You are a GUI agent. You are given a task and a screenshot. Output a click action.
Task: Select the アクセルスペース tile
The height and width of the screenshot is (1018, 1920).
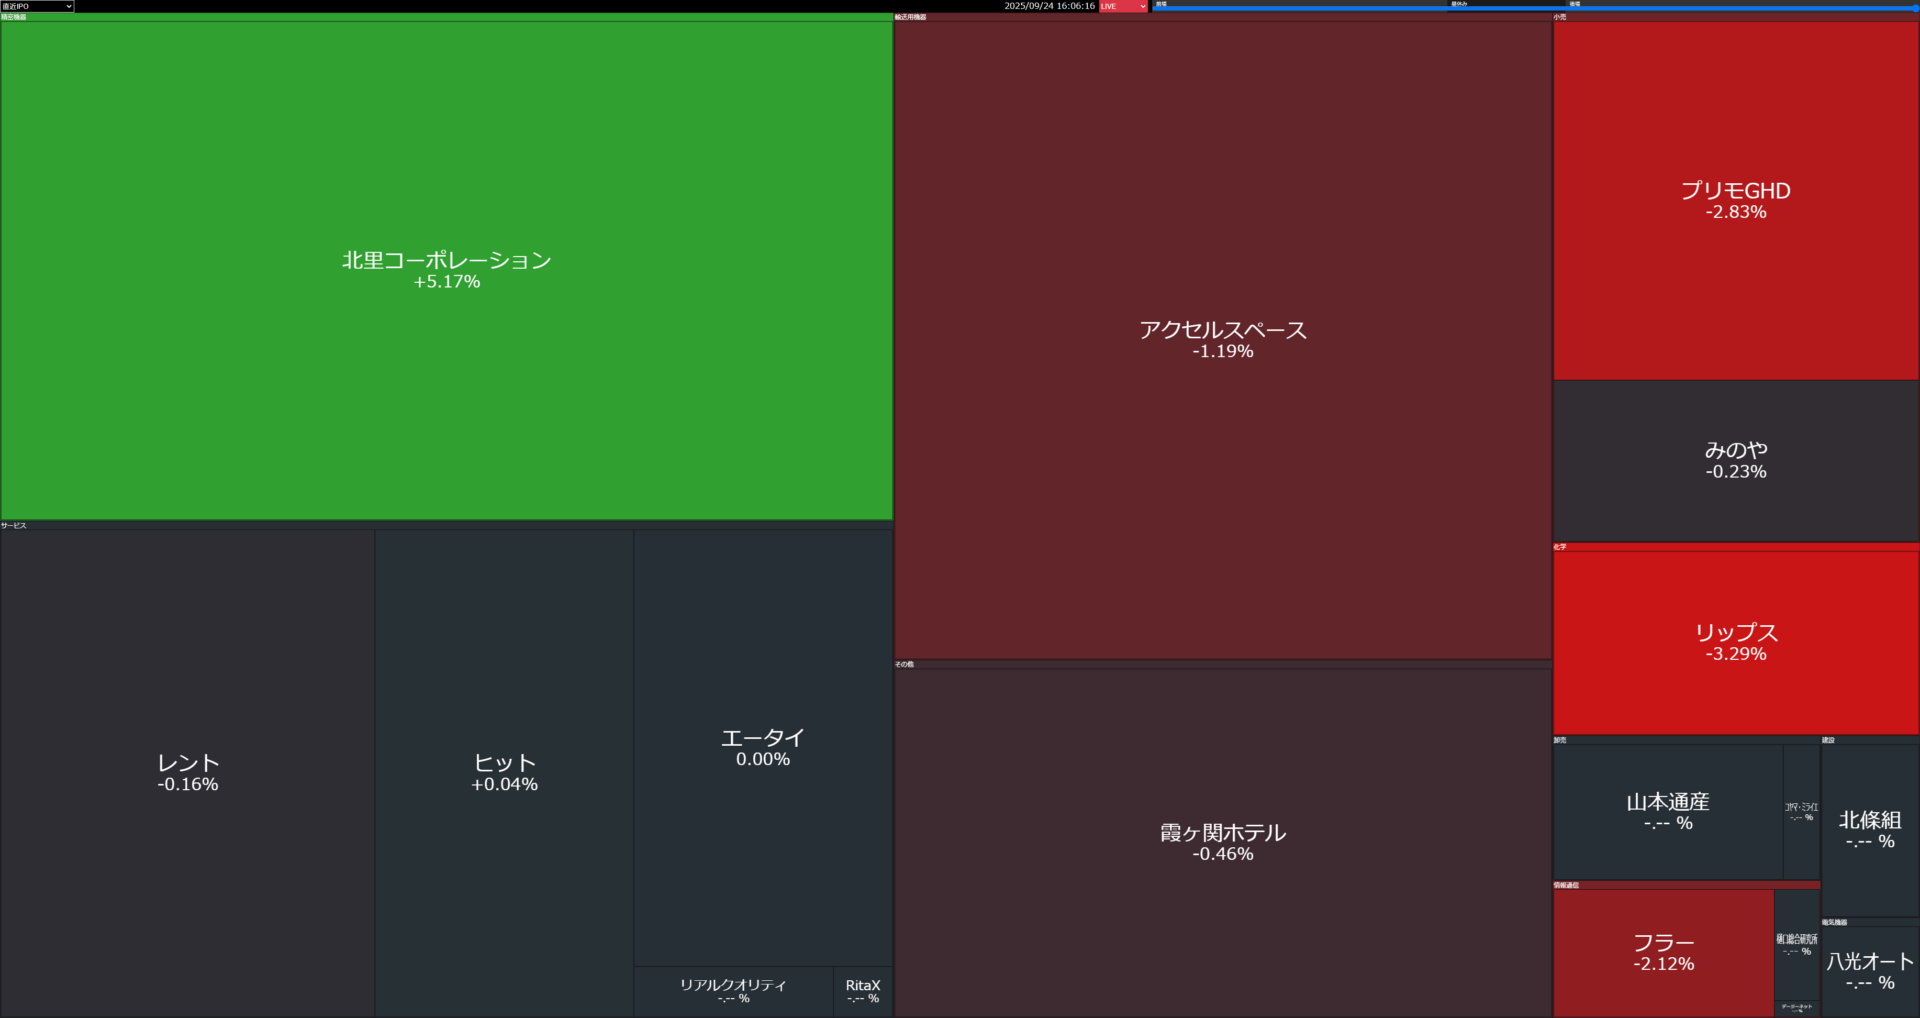(x=1222, y=340)
